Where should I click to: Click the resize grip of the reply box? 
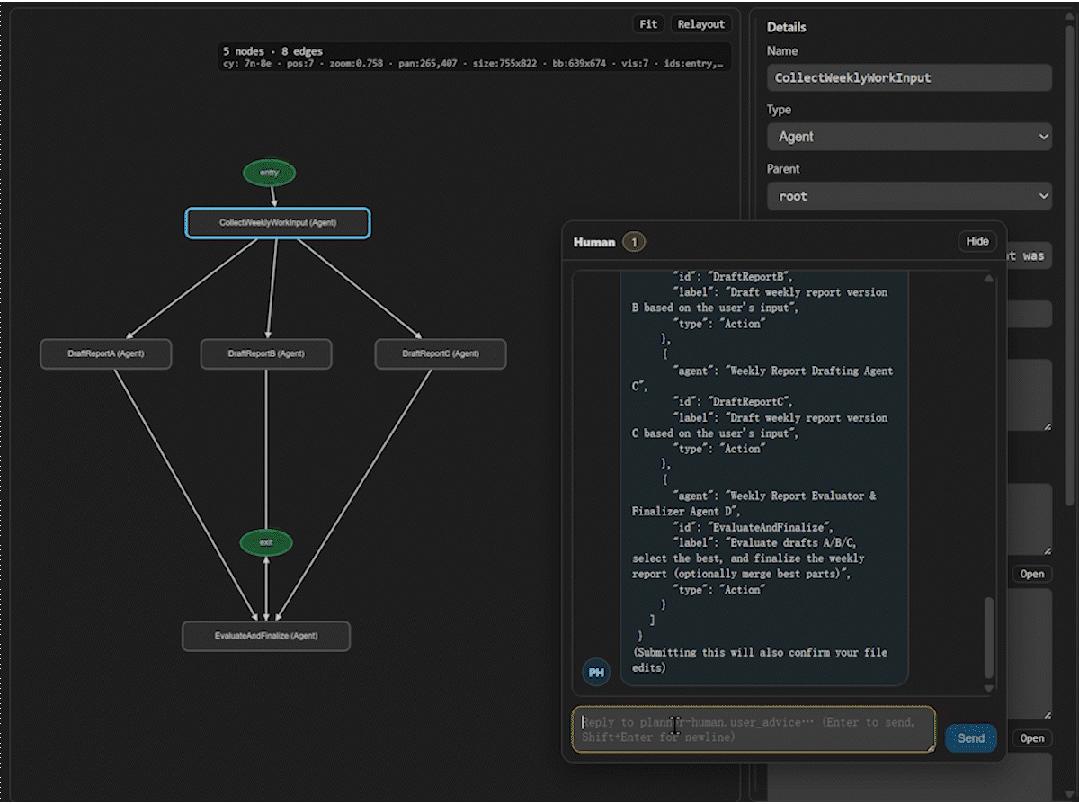(x=931, y=748)
